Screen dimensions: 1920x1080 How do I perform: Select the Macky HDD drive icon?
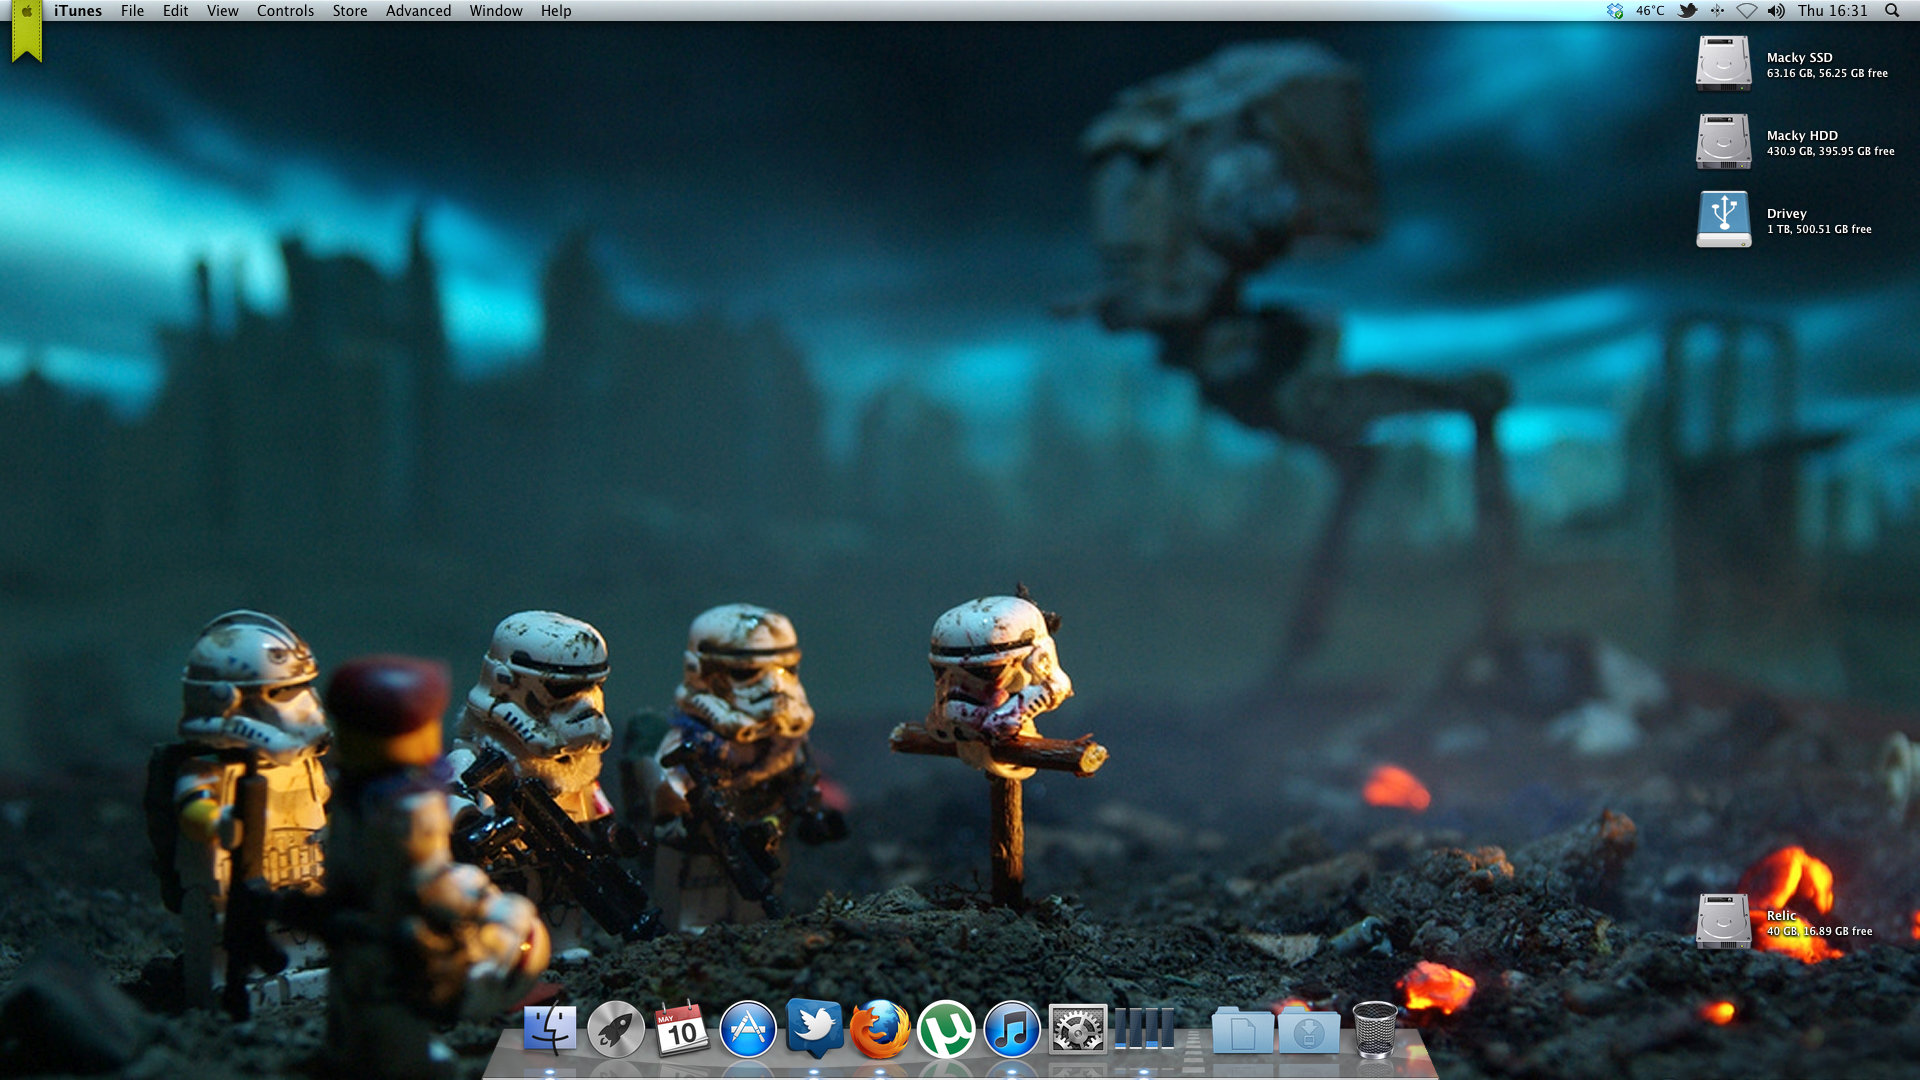tap(1724, 141)
